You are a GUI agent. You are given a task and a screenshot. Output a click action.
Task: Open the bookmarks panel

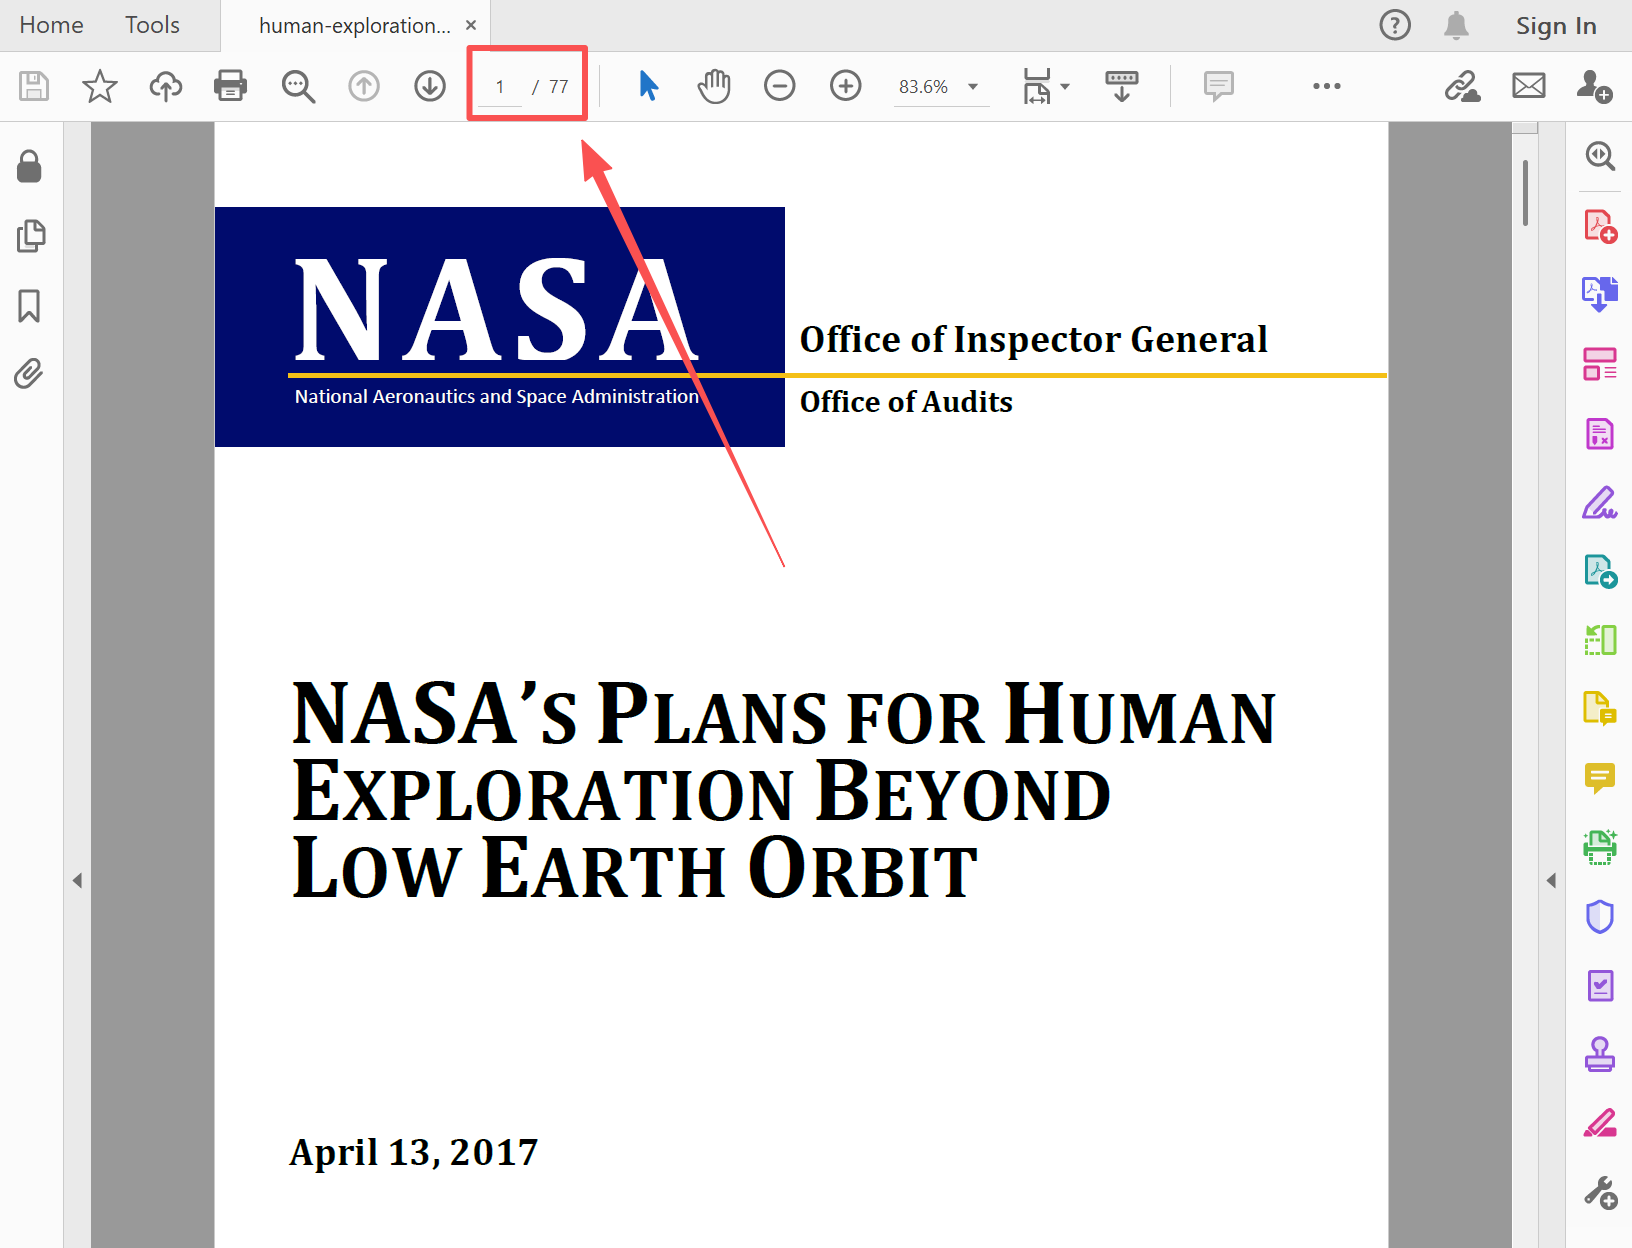[30, 306]
